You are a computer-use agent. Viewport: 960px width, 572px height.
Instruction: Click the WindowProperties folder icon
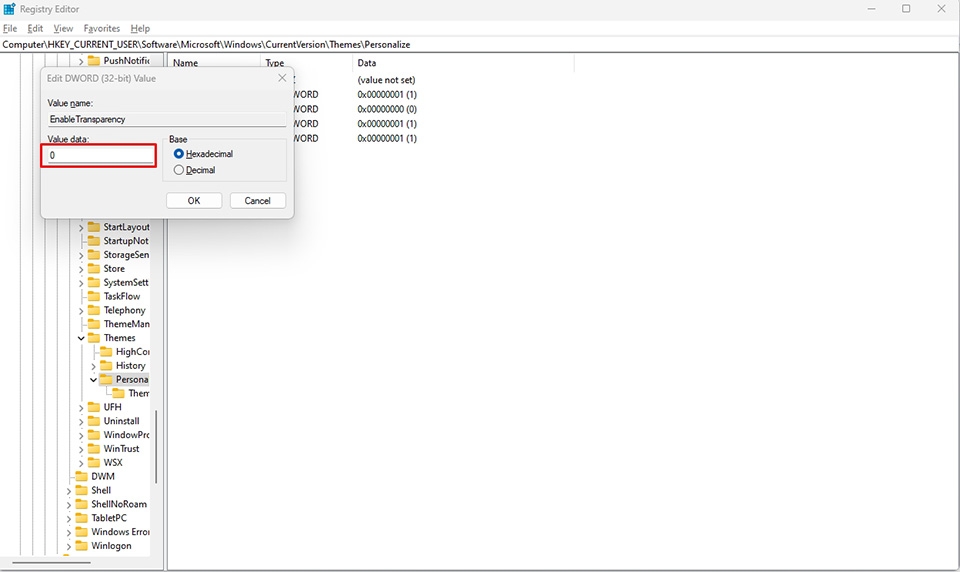click(x=94, y=435)
